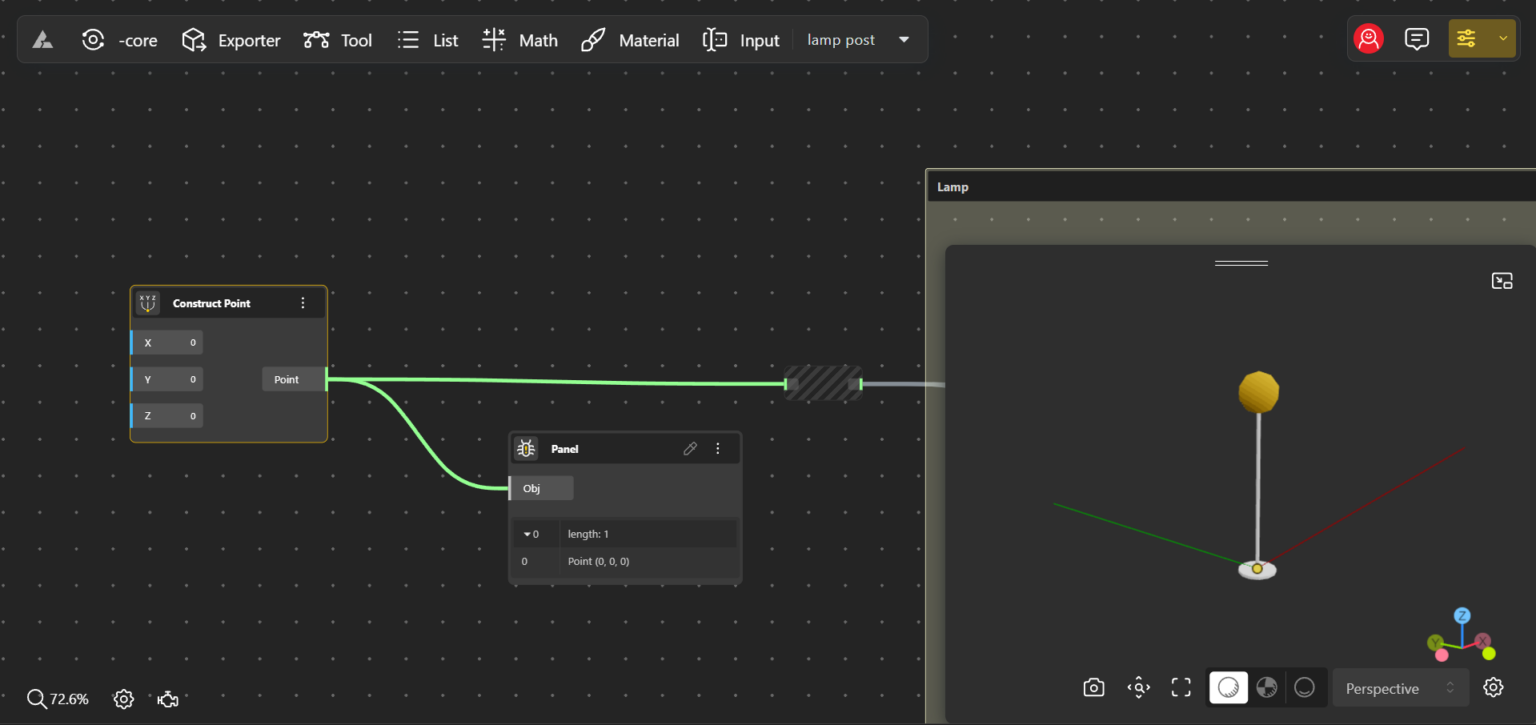Click the edit pencil on Panel node
This screenshot has width=1536, height=725.
pyautogui.click(x=690, y=449)
